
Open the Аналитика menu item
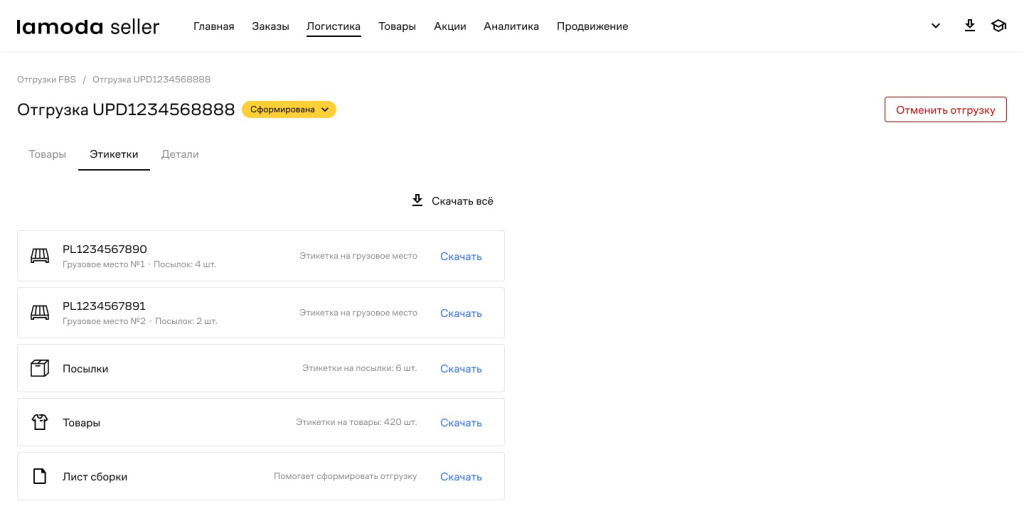point(511,27)
